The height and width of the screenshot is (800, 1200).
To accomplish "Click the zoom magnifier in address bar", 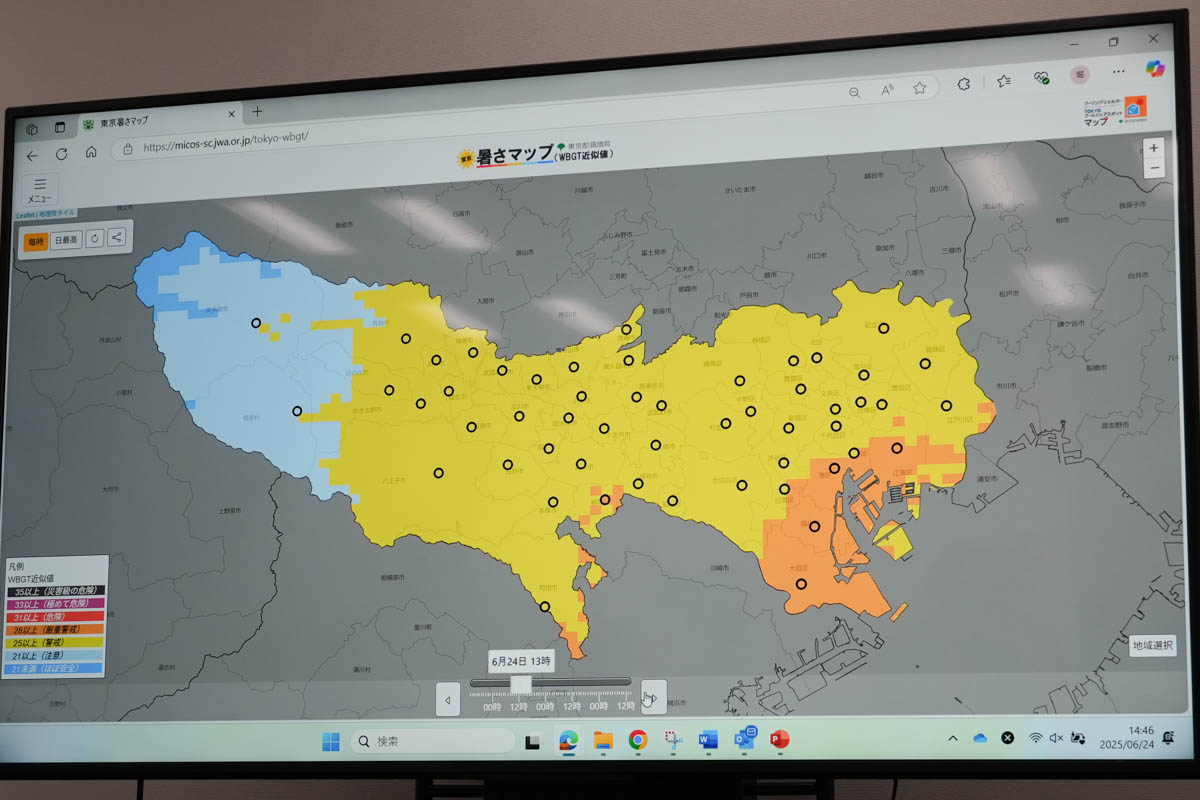I will [855, 92].
